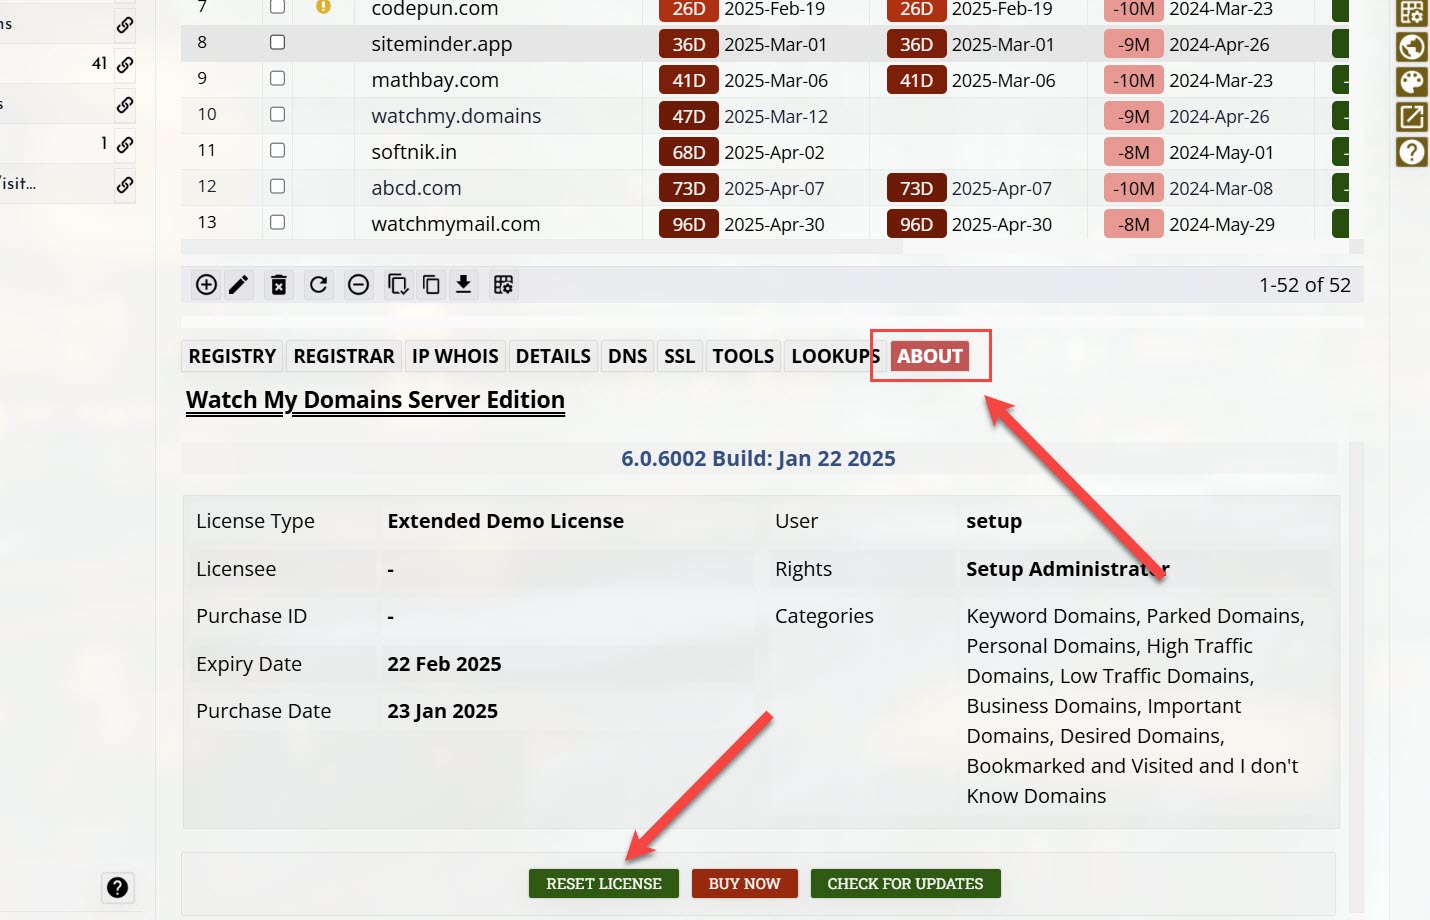Click the vertical scrollbar of the About panel
Image resolution: width=1430 pixels, height=920 pixels.
click(x=1356, y=675)
